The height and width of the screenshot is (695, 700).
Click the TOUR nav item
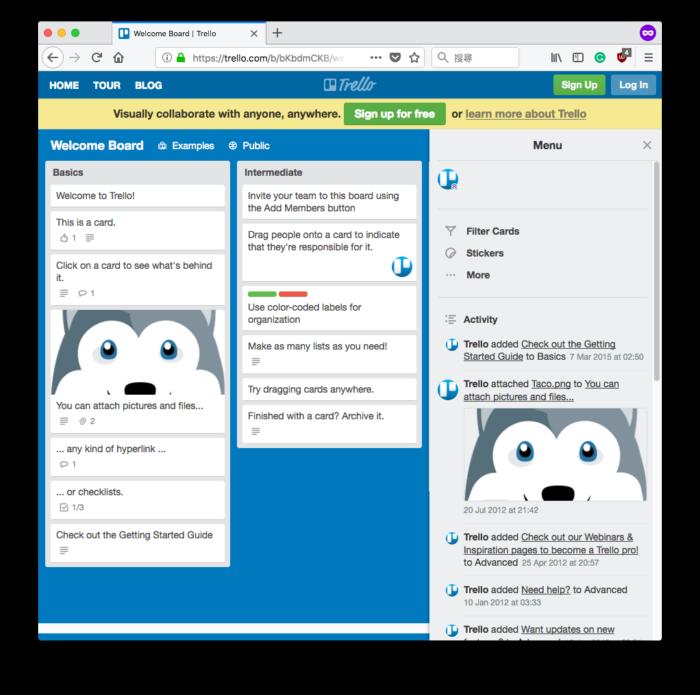coord(107,85)
